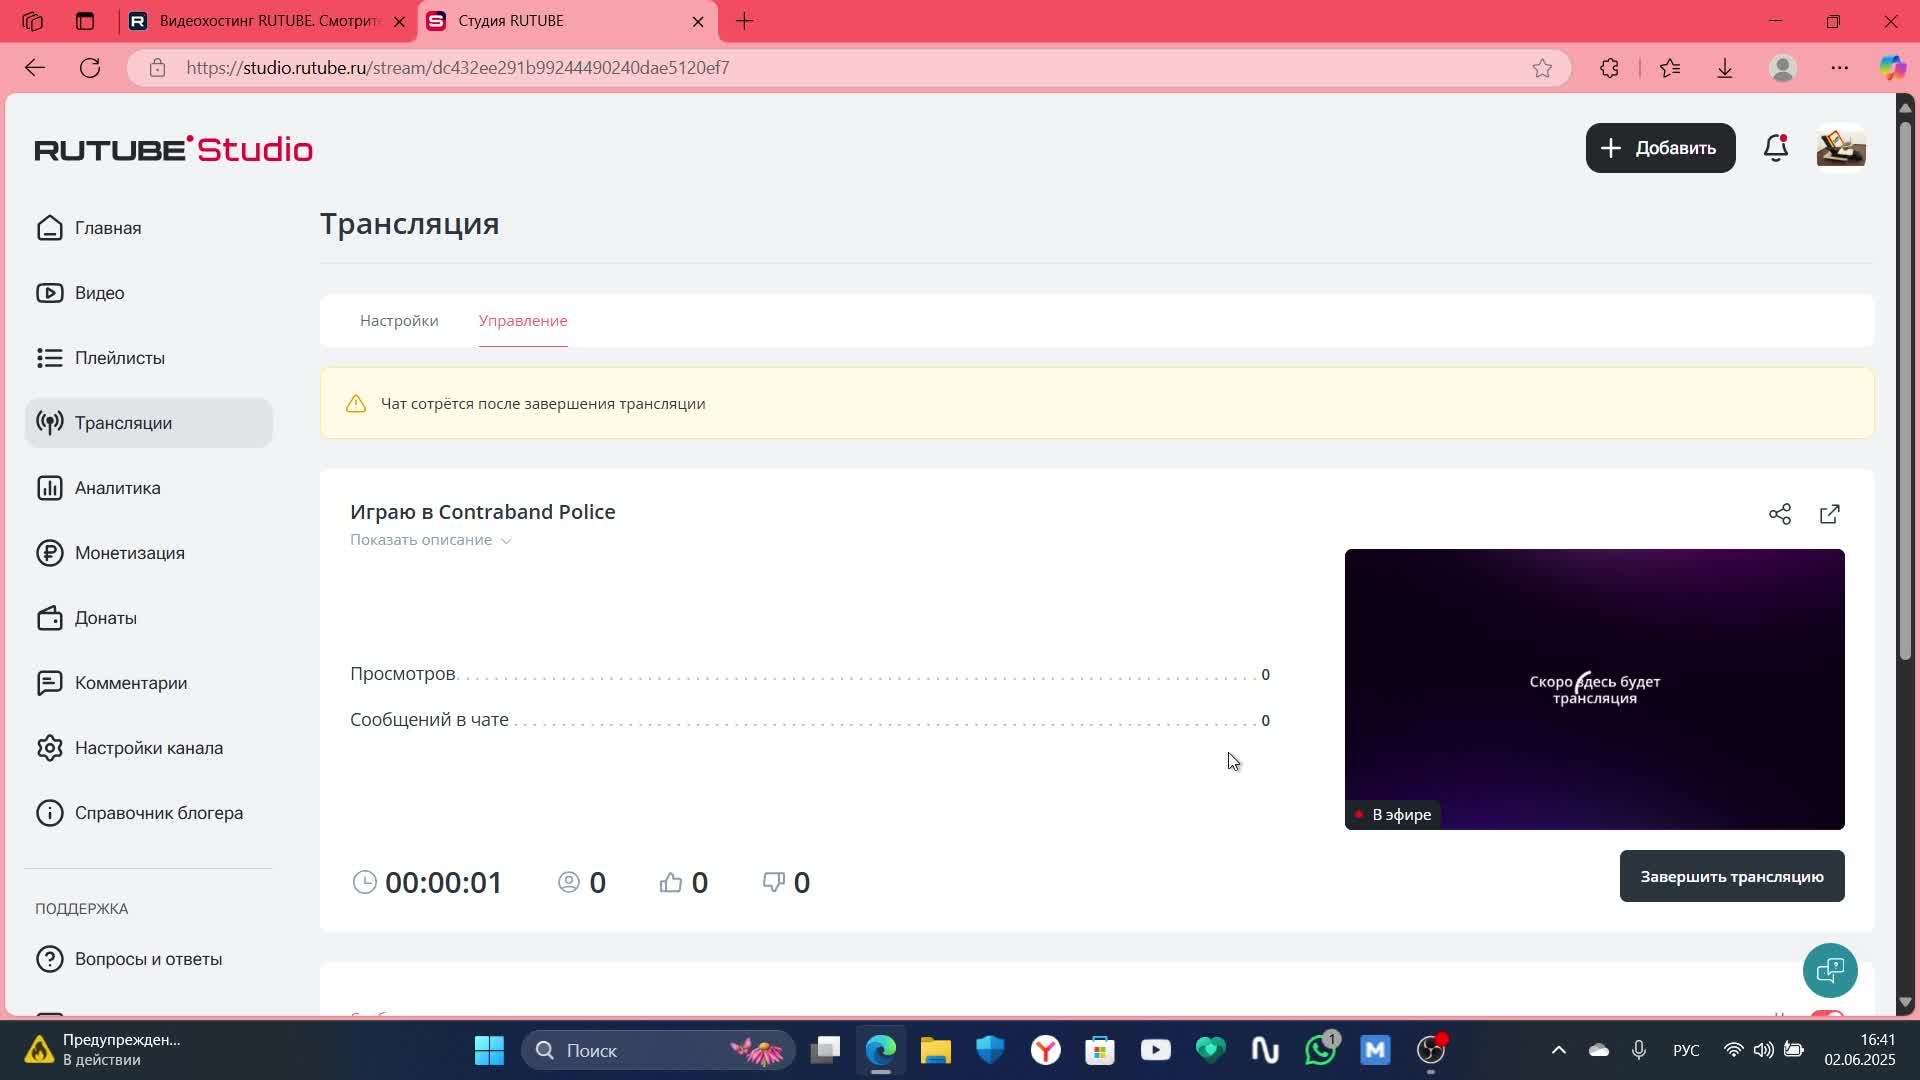Click the Добавить button

pyautogui.click(x=1660, y=148)
